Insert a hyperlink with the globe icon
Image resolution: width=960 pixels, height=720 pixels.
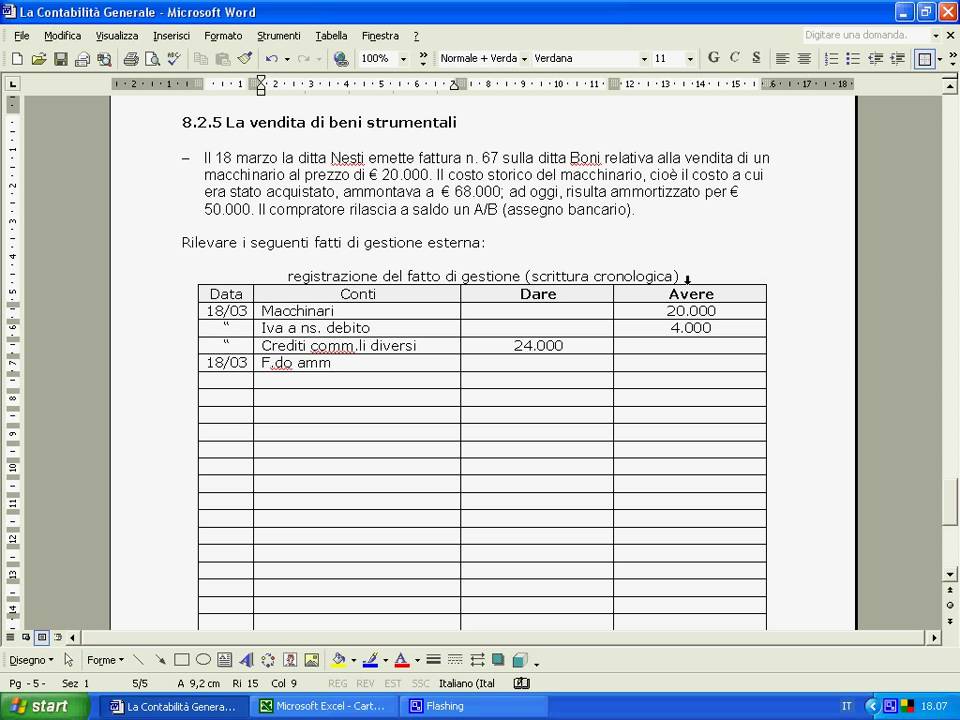[341, 59]
